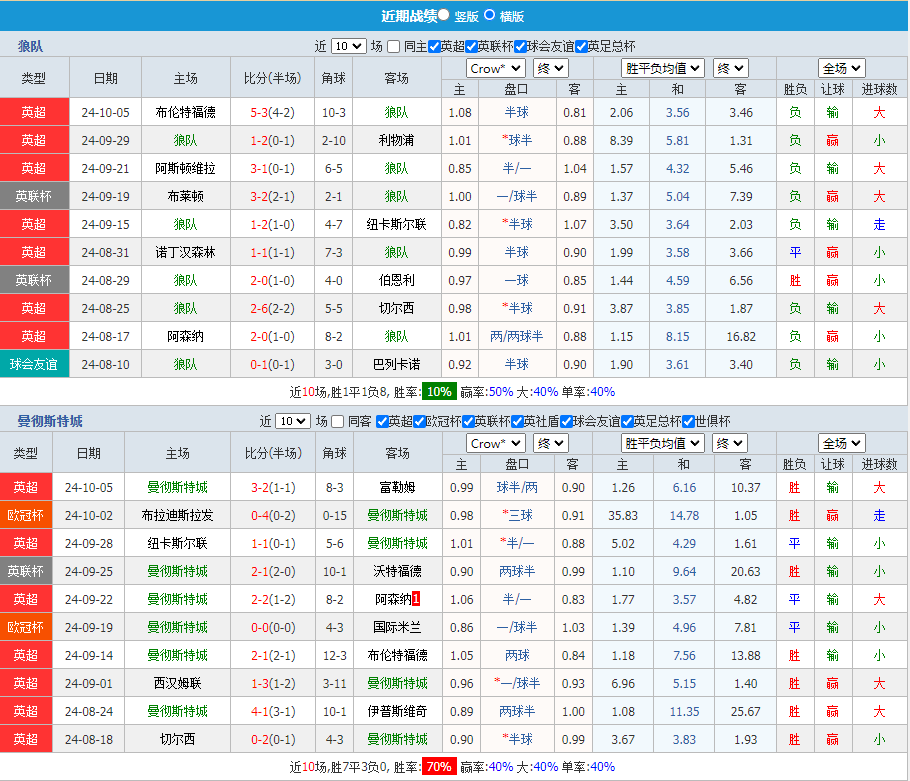
Task: Click the 富勒姆 opponent entry
Action: point(397,487)
